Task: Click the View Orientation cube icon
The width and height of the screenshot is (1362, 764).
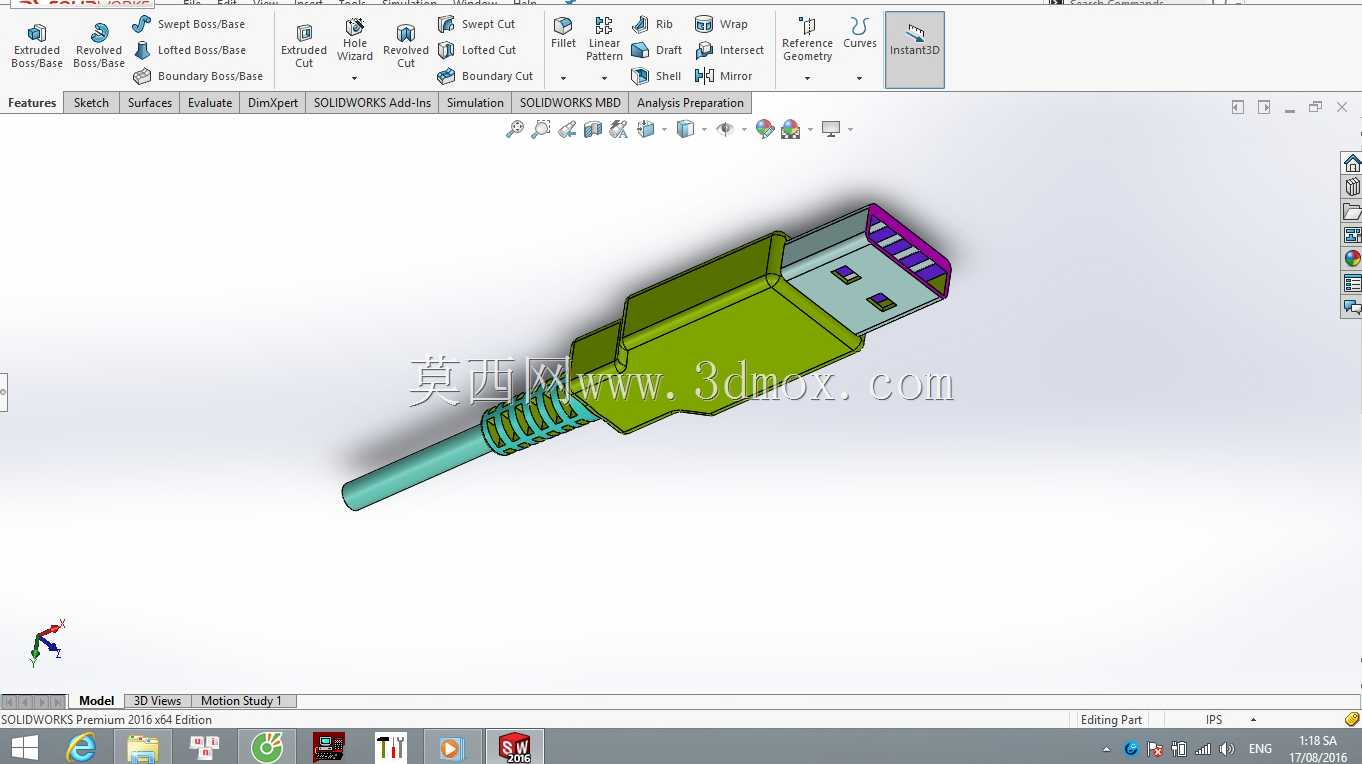Action: (645, 129)
